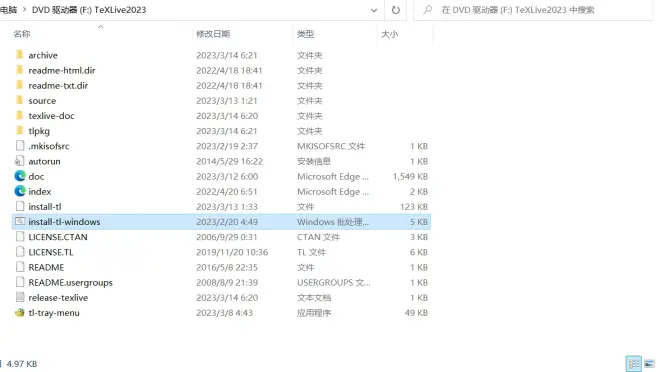Click the Edge icon next to doc
This screenshot has width=660, height=372.
click(x=20, y=176)
